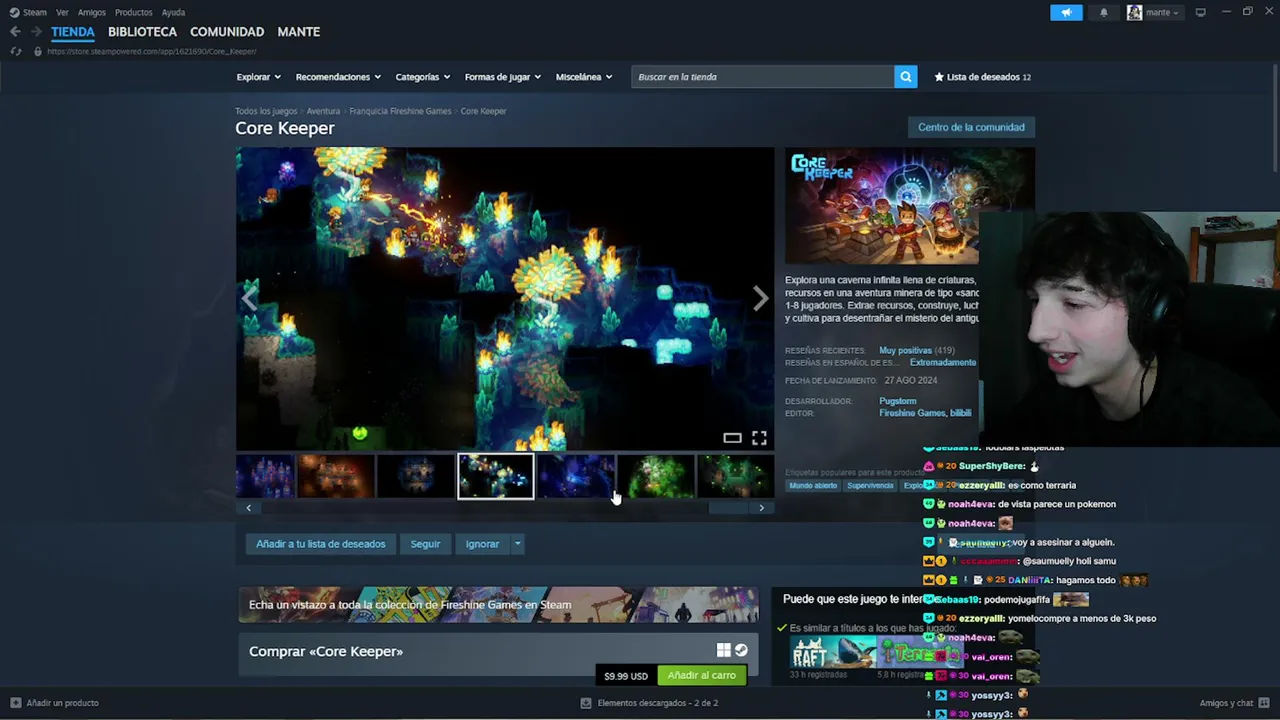Switch to the TIENDA tab

(x=73, y=32)
